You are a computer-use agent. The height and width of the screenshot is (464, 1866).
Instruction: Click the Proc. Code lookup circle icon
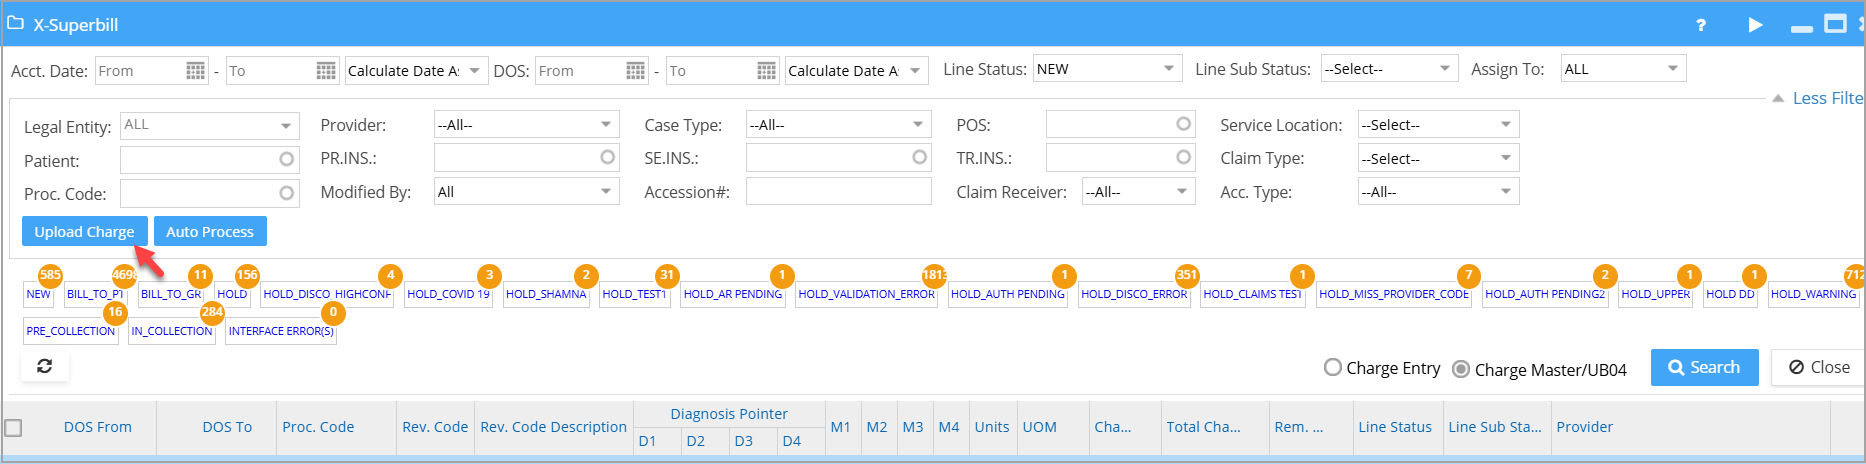coord(287,193)
